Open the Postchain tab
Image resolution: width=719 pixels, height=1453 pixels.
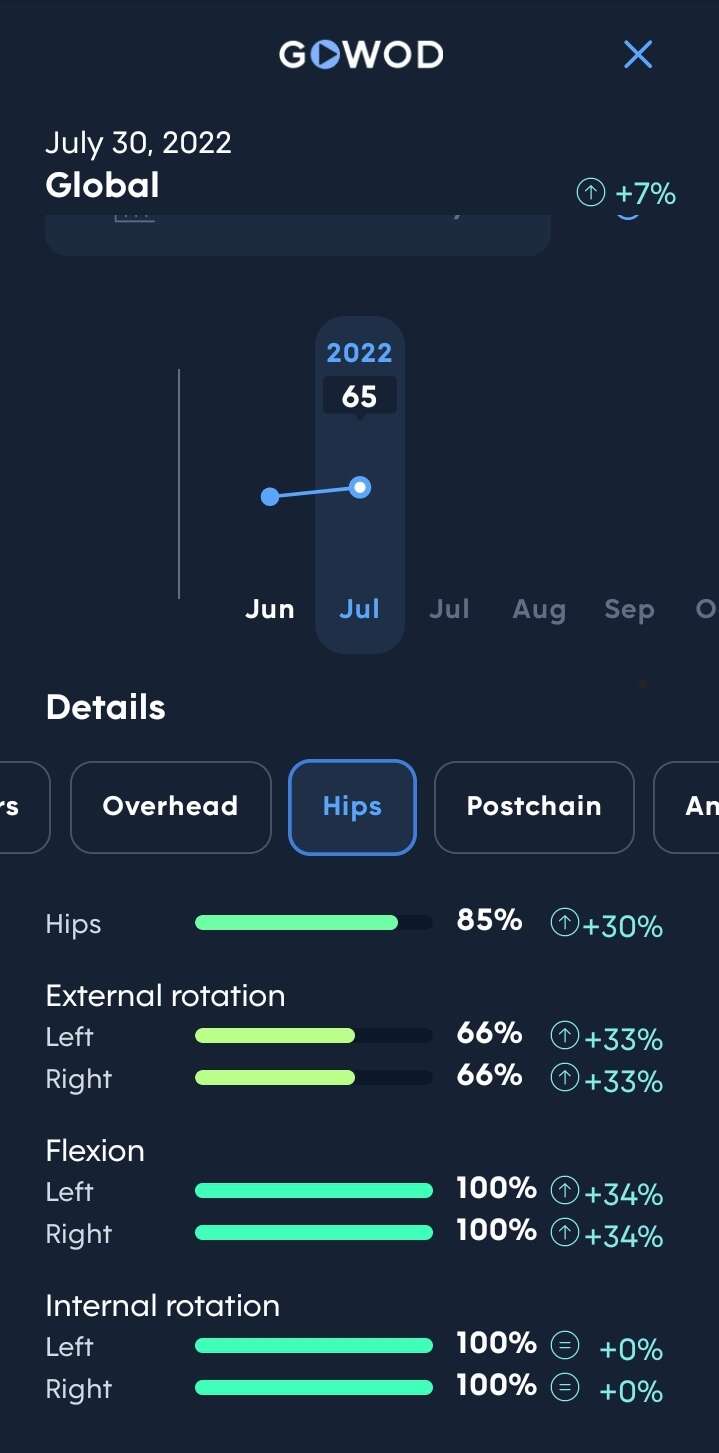point(534,807)
